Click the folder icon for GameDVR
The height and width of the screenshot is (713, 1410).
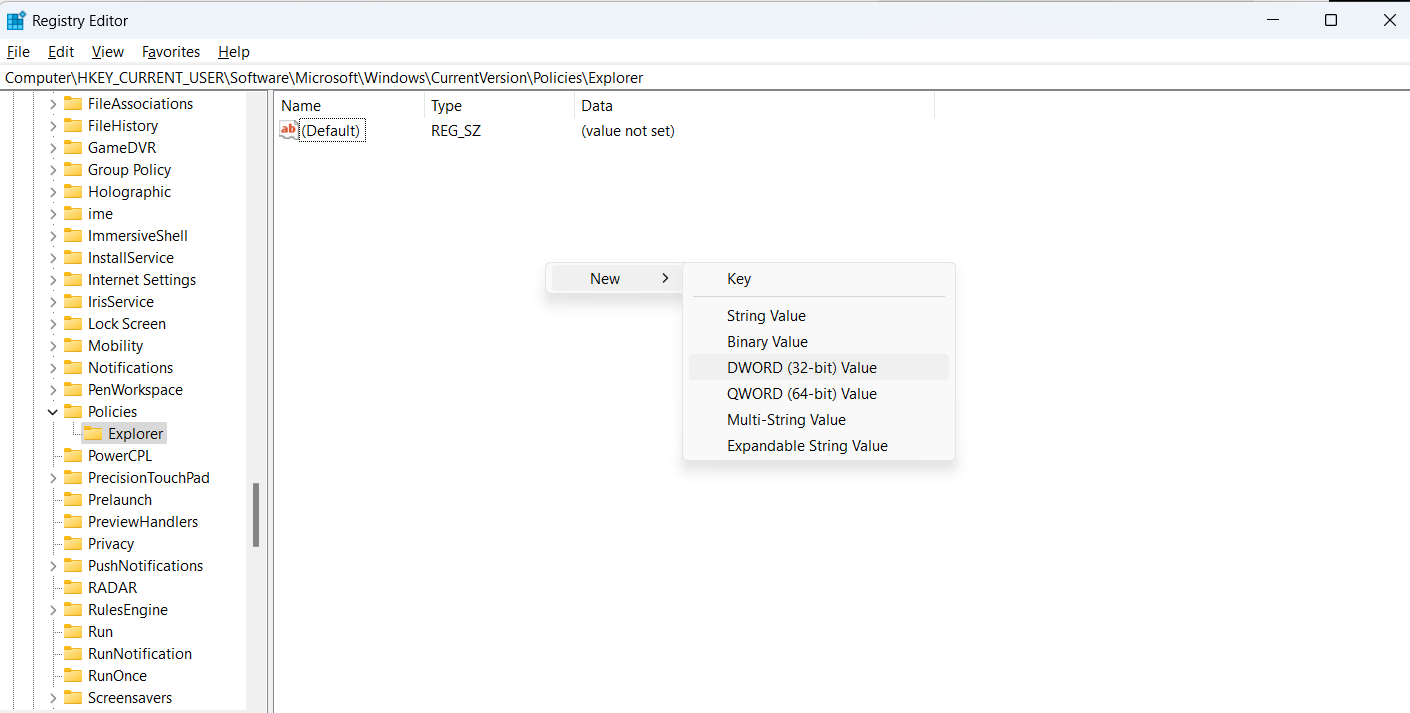73,147
